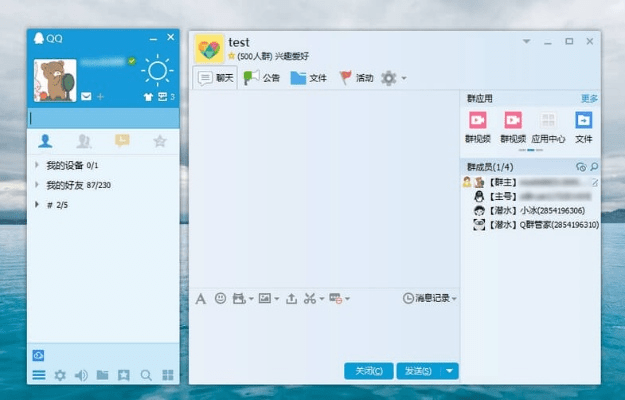Click the 更多 link in group apps
Image resolution: width=625 pixels, height=400 pixels.
(x=590, y=99)
